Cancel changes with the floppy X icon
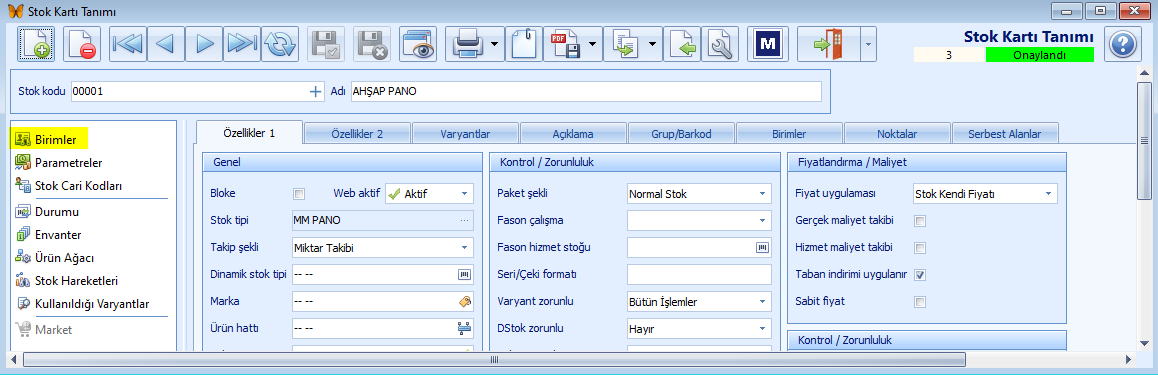 (372, 44)
